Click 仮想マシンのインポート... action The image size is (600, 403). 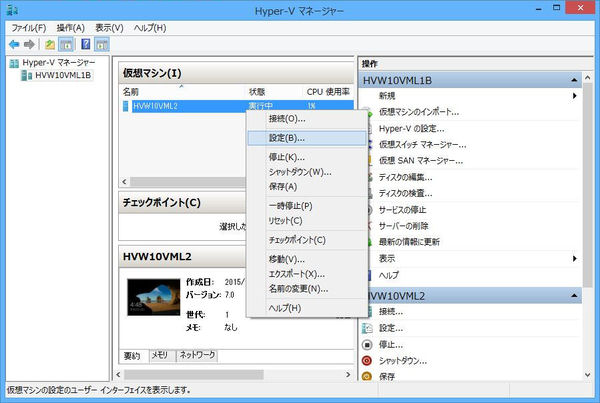(419, 112)
